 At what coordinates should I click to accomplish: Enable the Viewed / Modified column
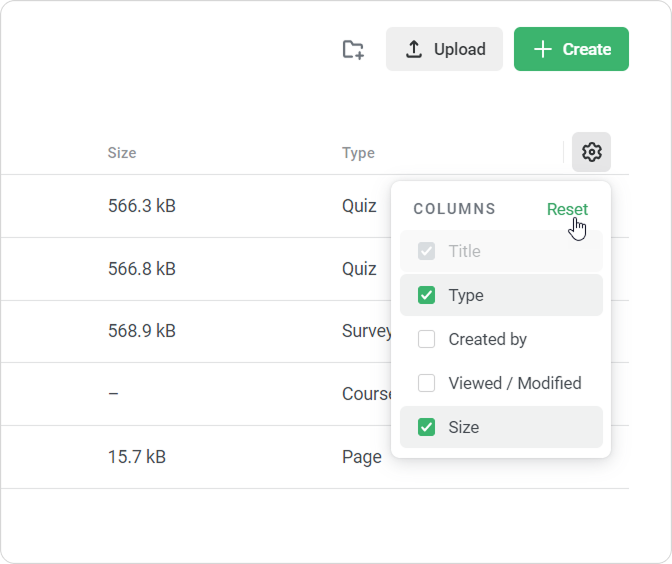(x=427, y=383)
